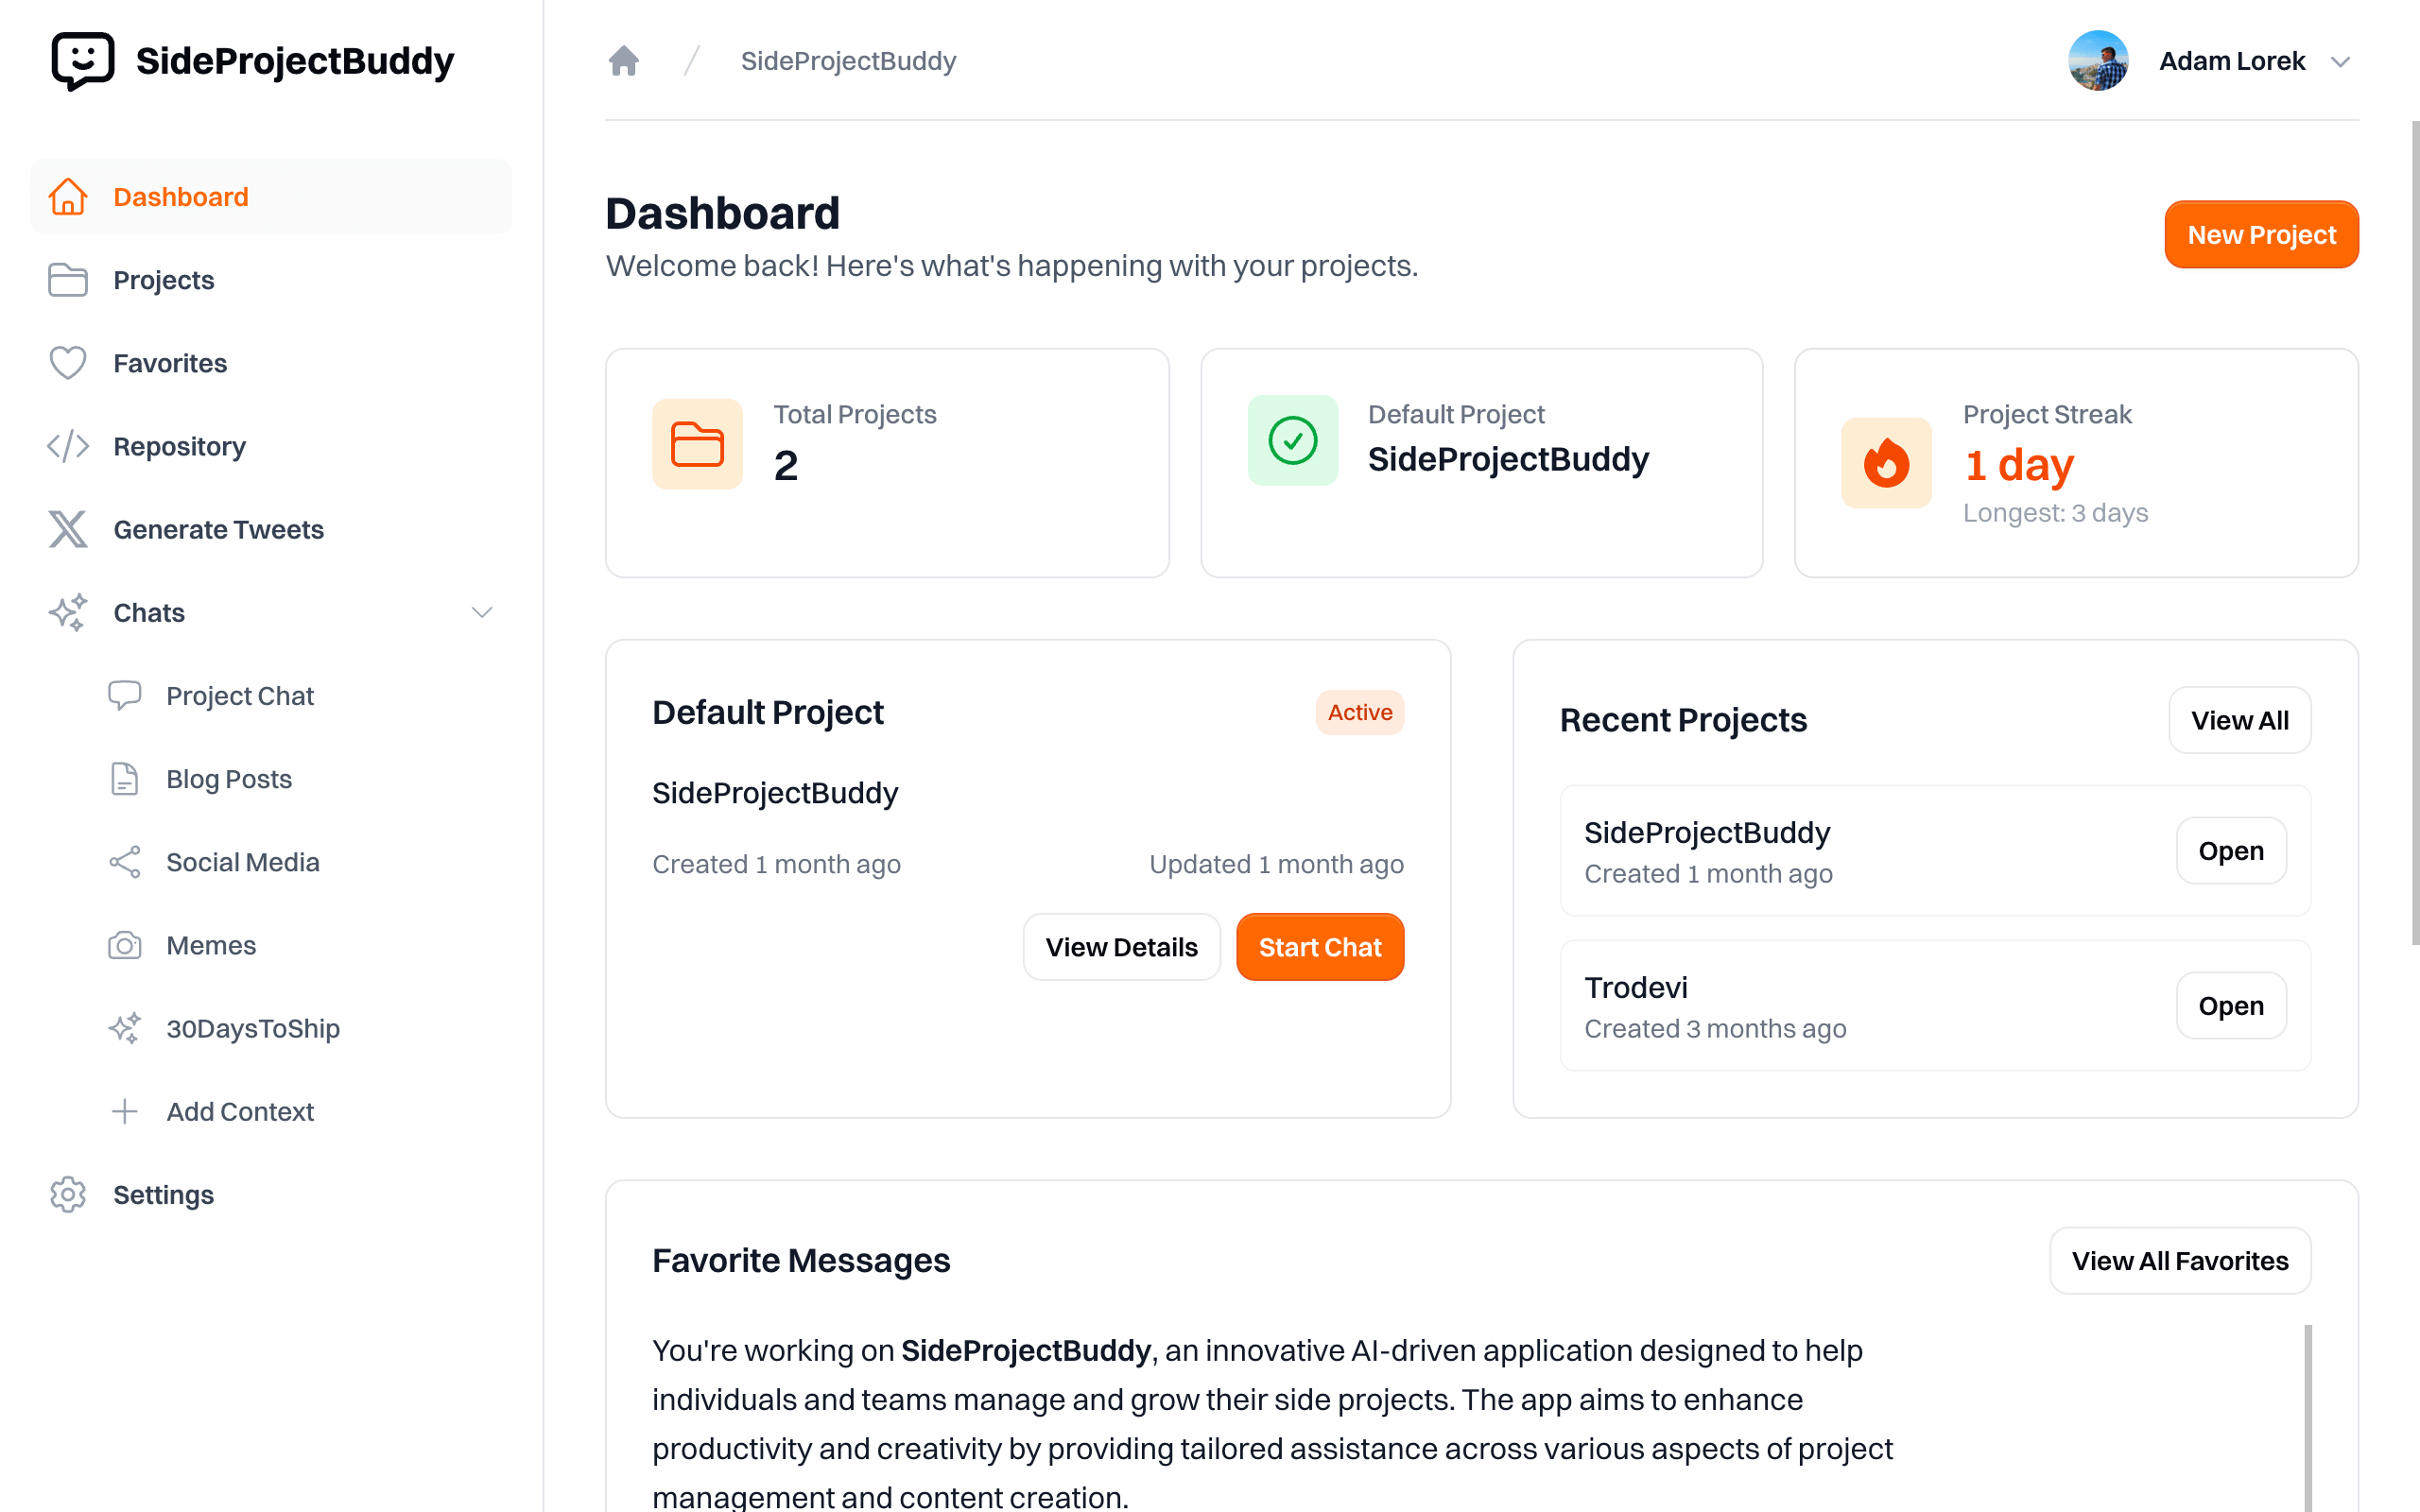2420x1512 pixels.
Task: Click the Adam Lorek profile avatar
Action: coord(2097,61)
